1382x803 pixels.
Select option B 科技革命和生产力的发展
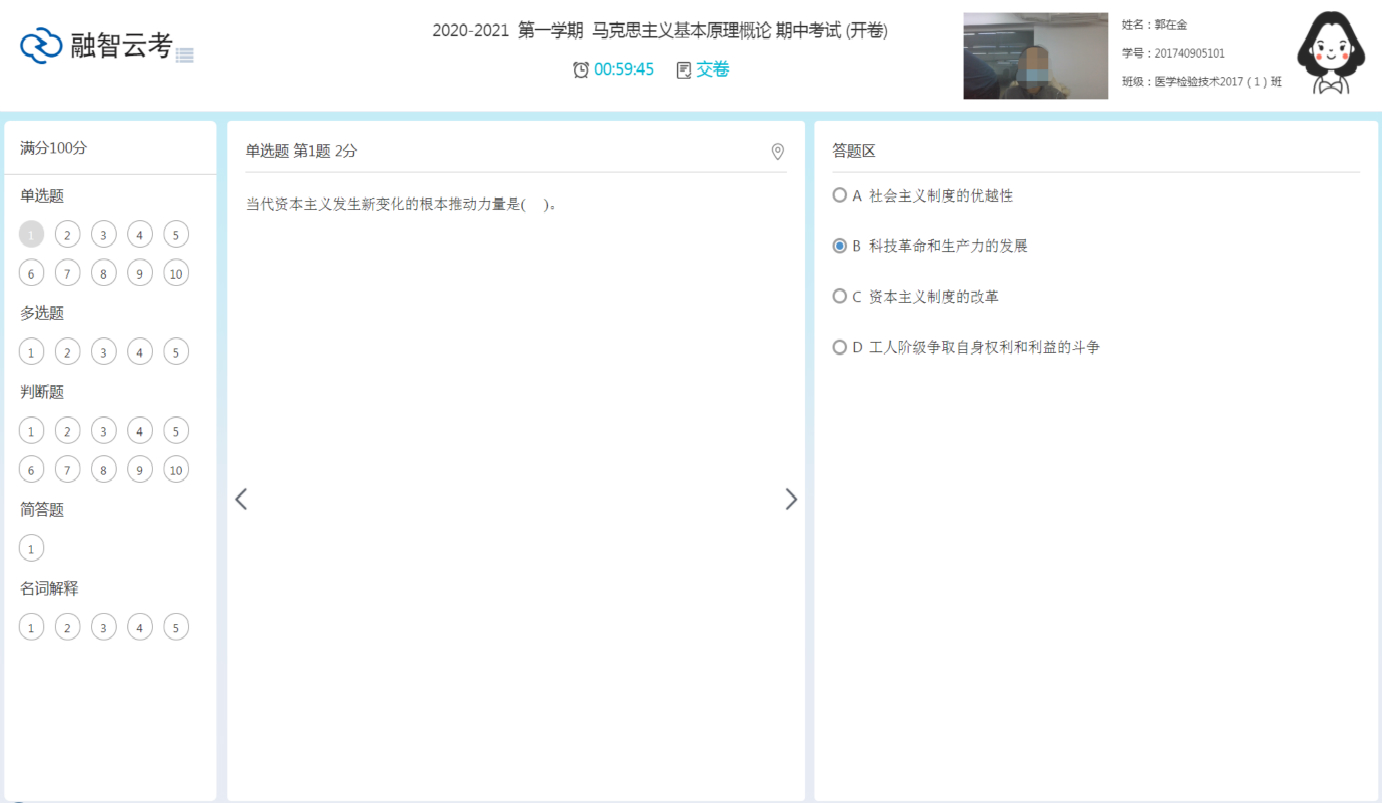click(840, 246)
